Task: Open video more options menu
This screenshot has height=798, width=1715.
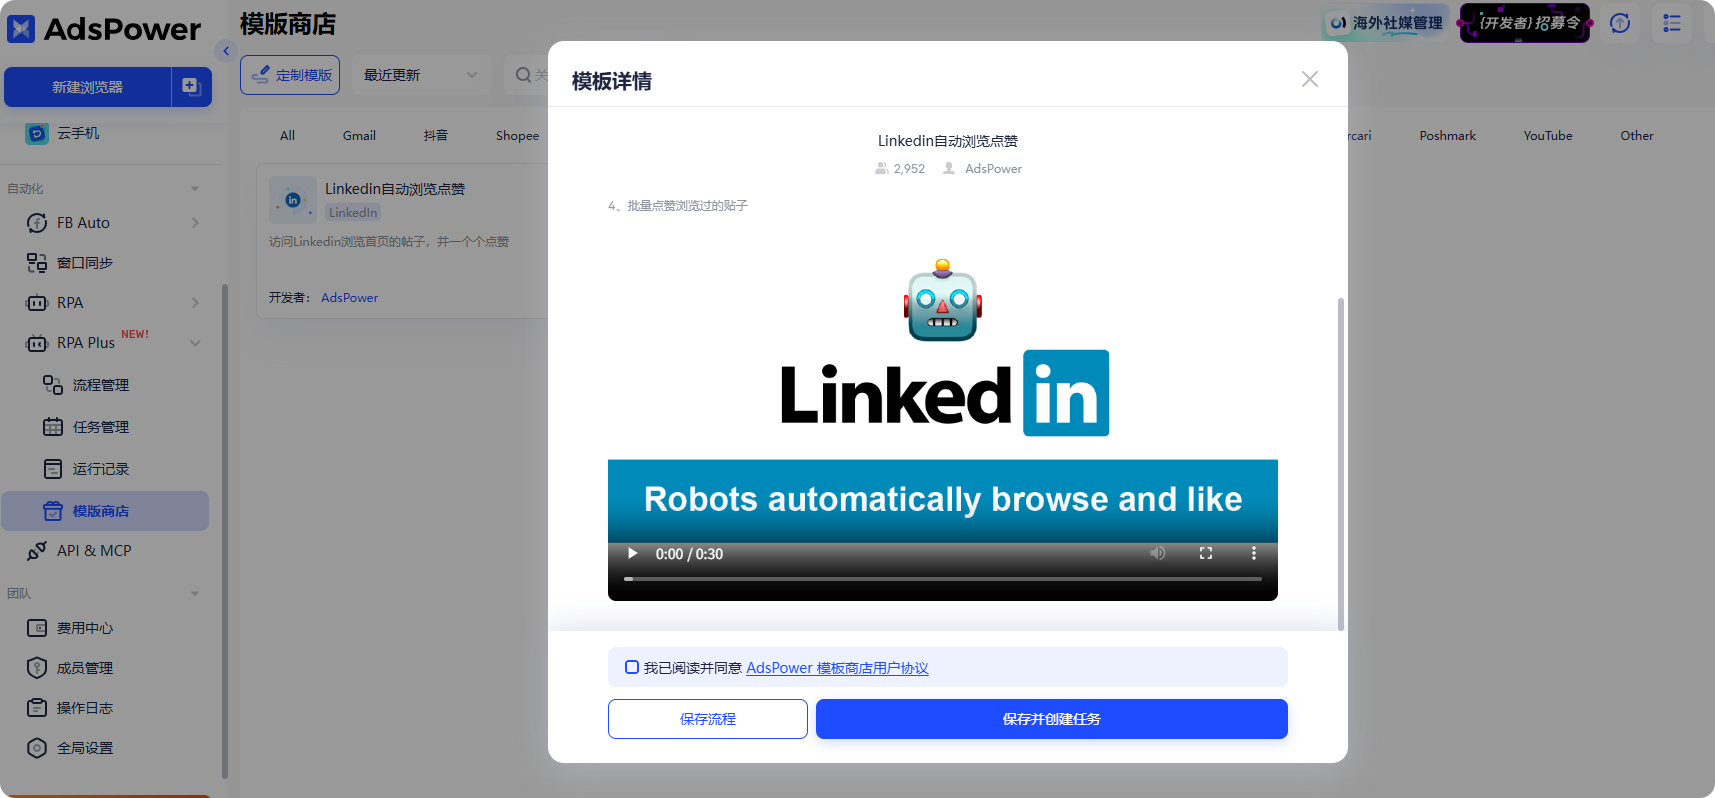Action: pyautogui.click(x=1254, y=553)
